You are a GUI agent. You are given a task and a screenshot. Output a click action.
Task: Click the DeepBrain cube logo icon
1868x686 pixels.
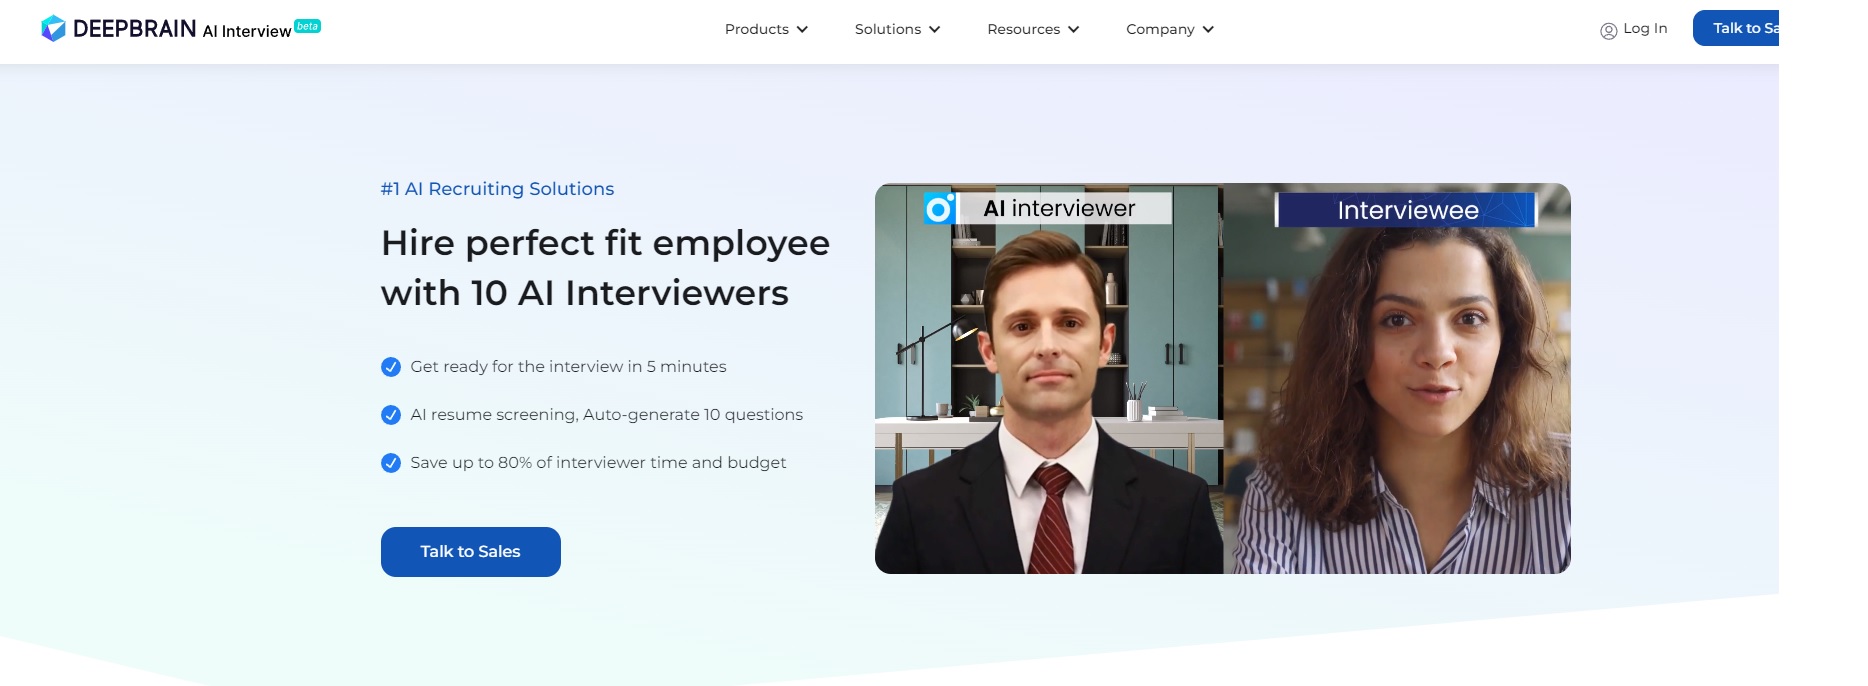[53, 28]
